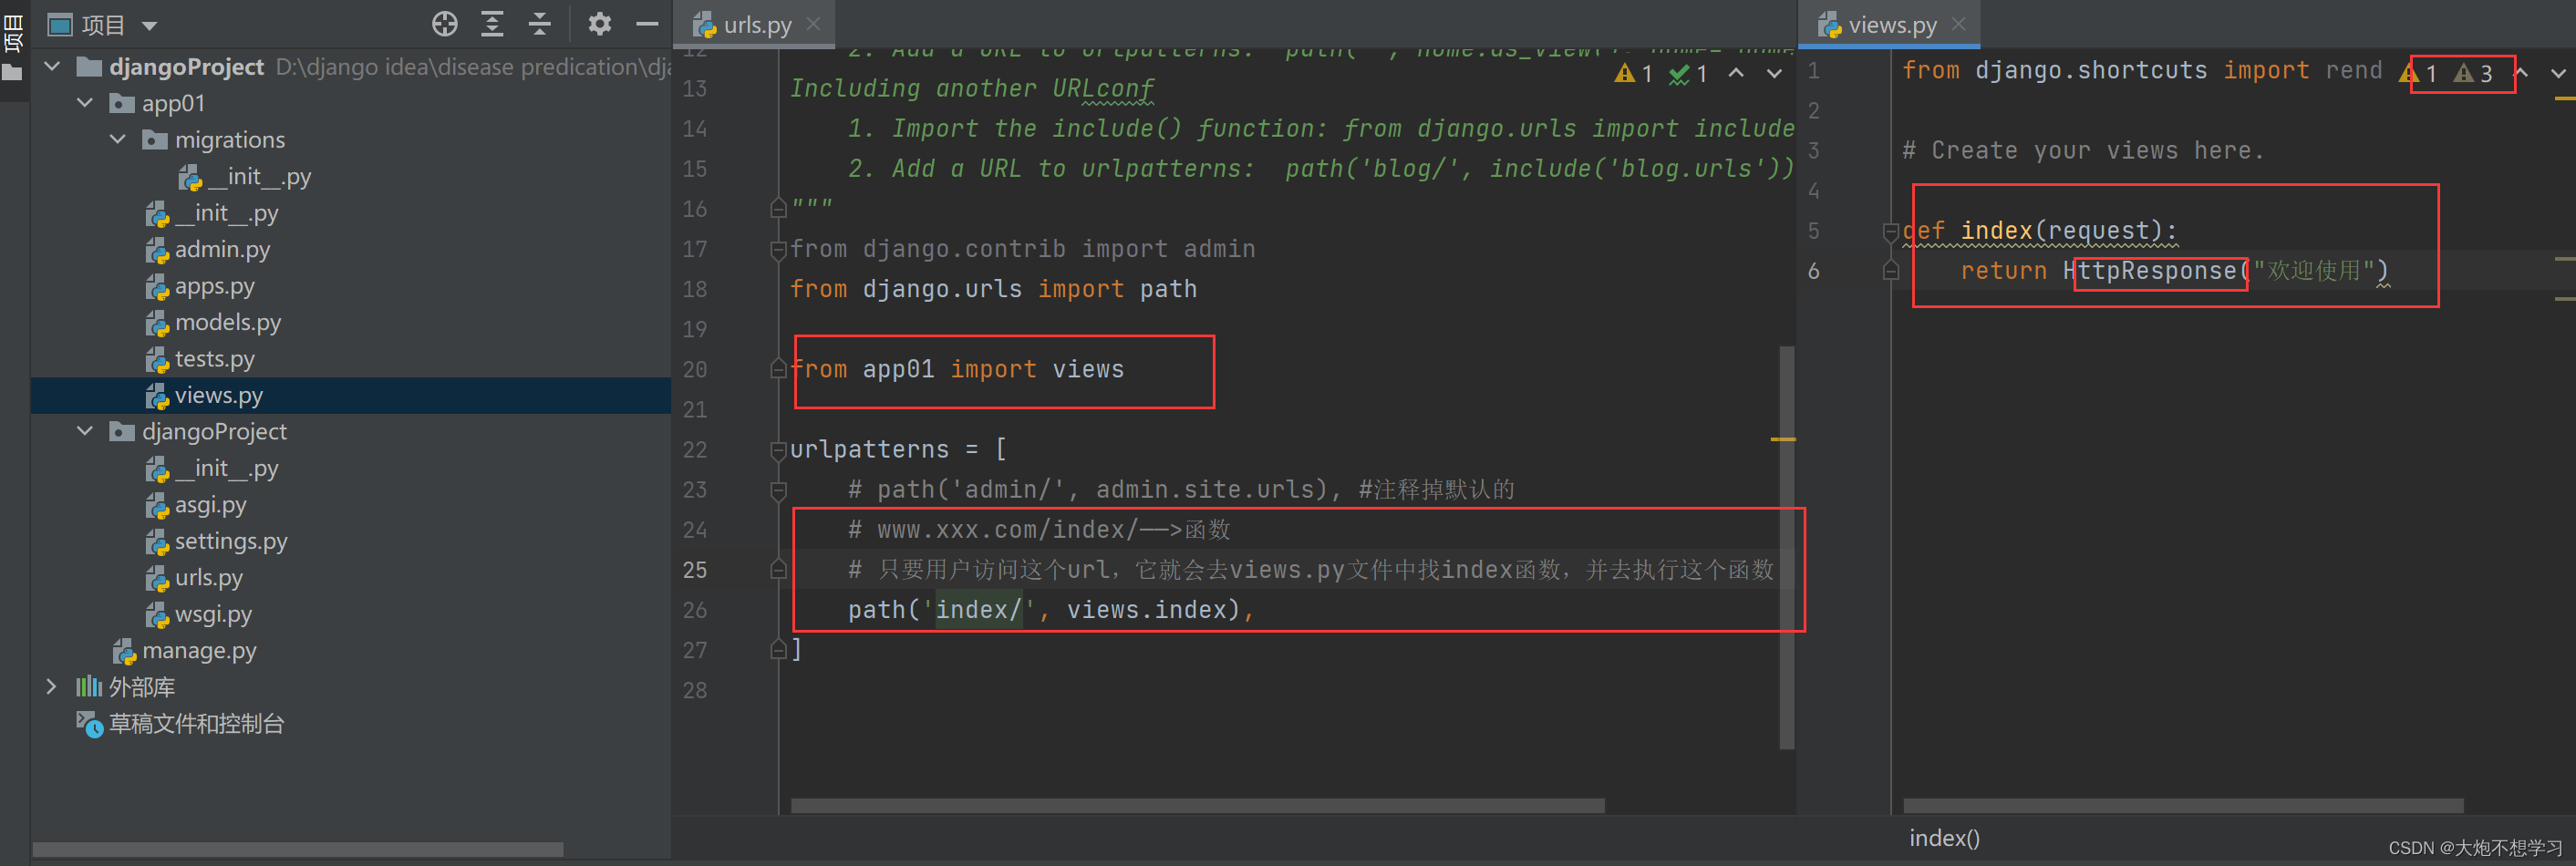The height and width of the screenshot is (866, 2576).
Task: Open urls.py in project tree
Action: coord(194,578)
